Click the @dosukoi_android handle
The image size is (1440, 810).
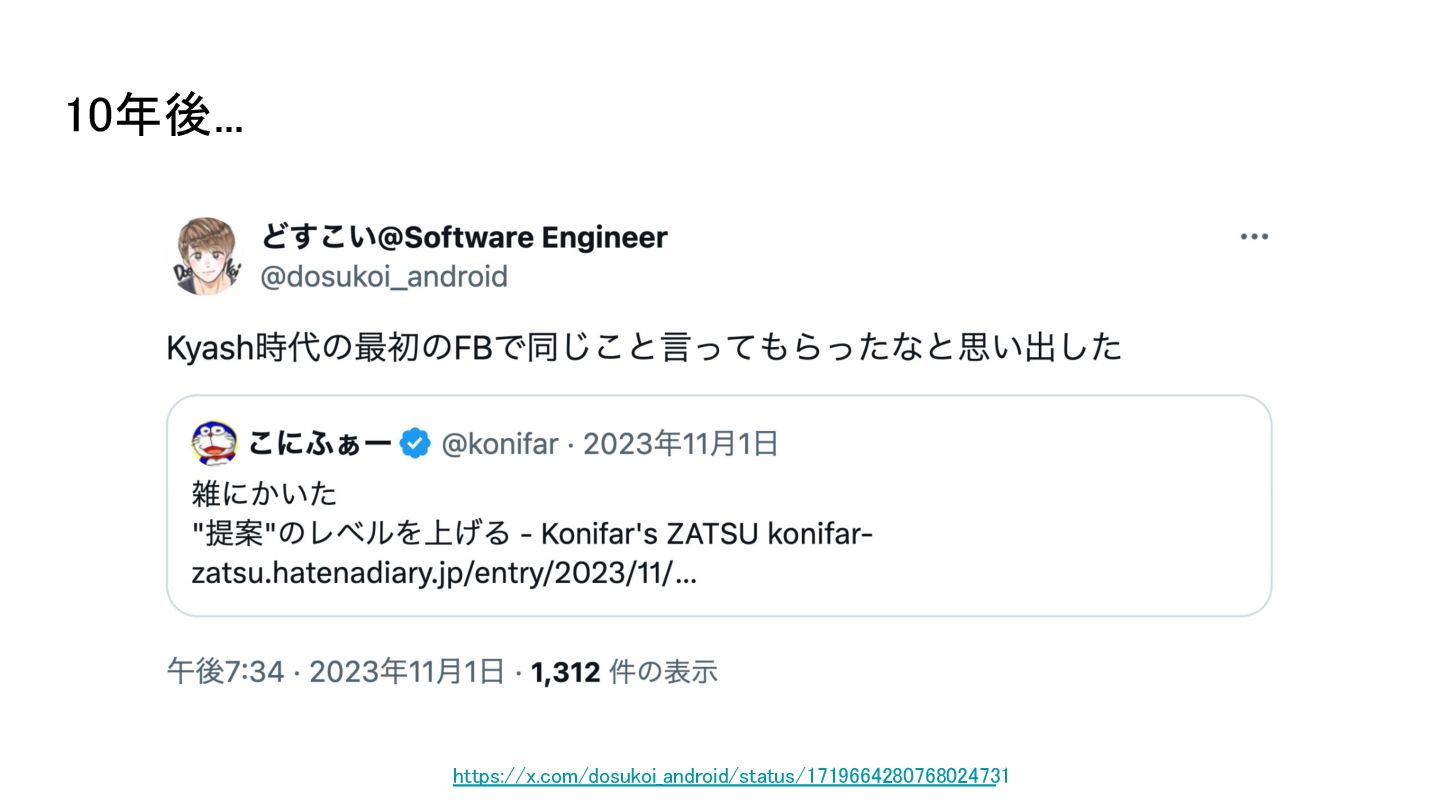384,276
